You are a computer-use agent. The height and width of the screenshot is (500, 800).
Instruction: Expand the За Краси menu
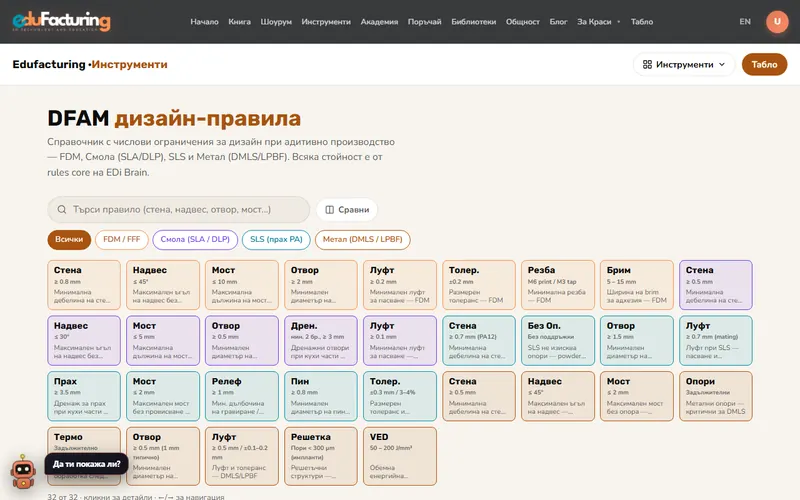tap(598, 21)
